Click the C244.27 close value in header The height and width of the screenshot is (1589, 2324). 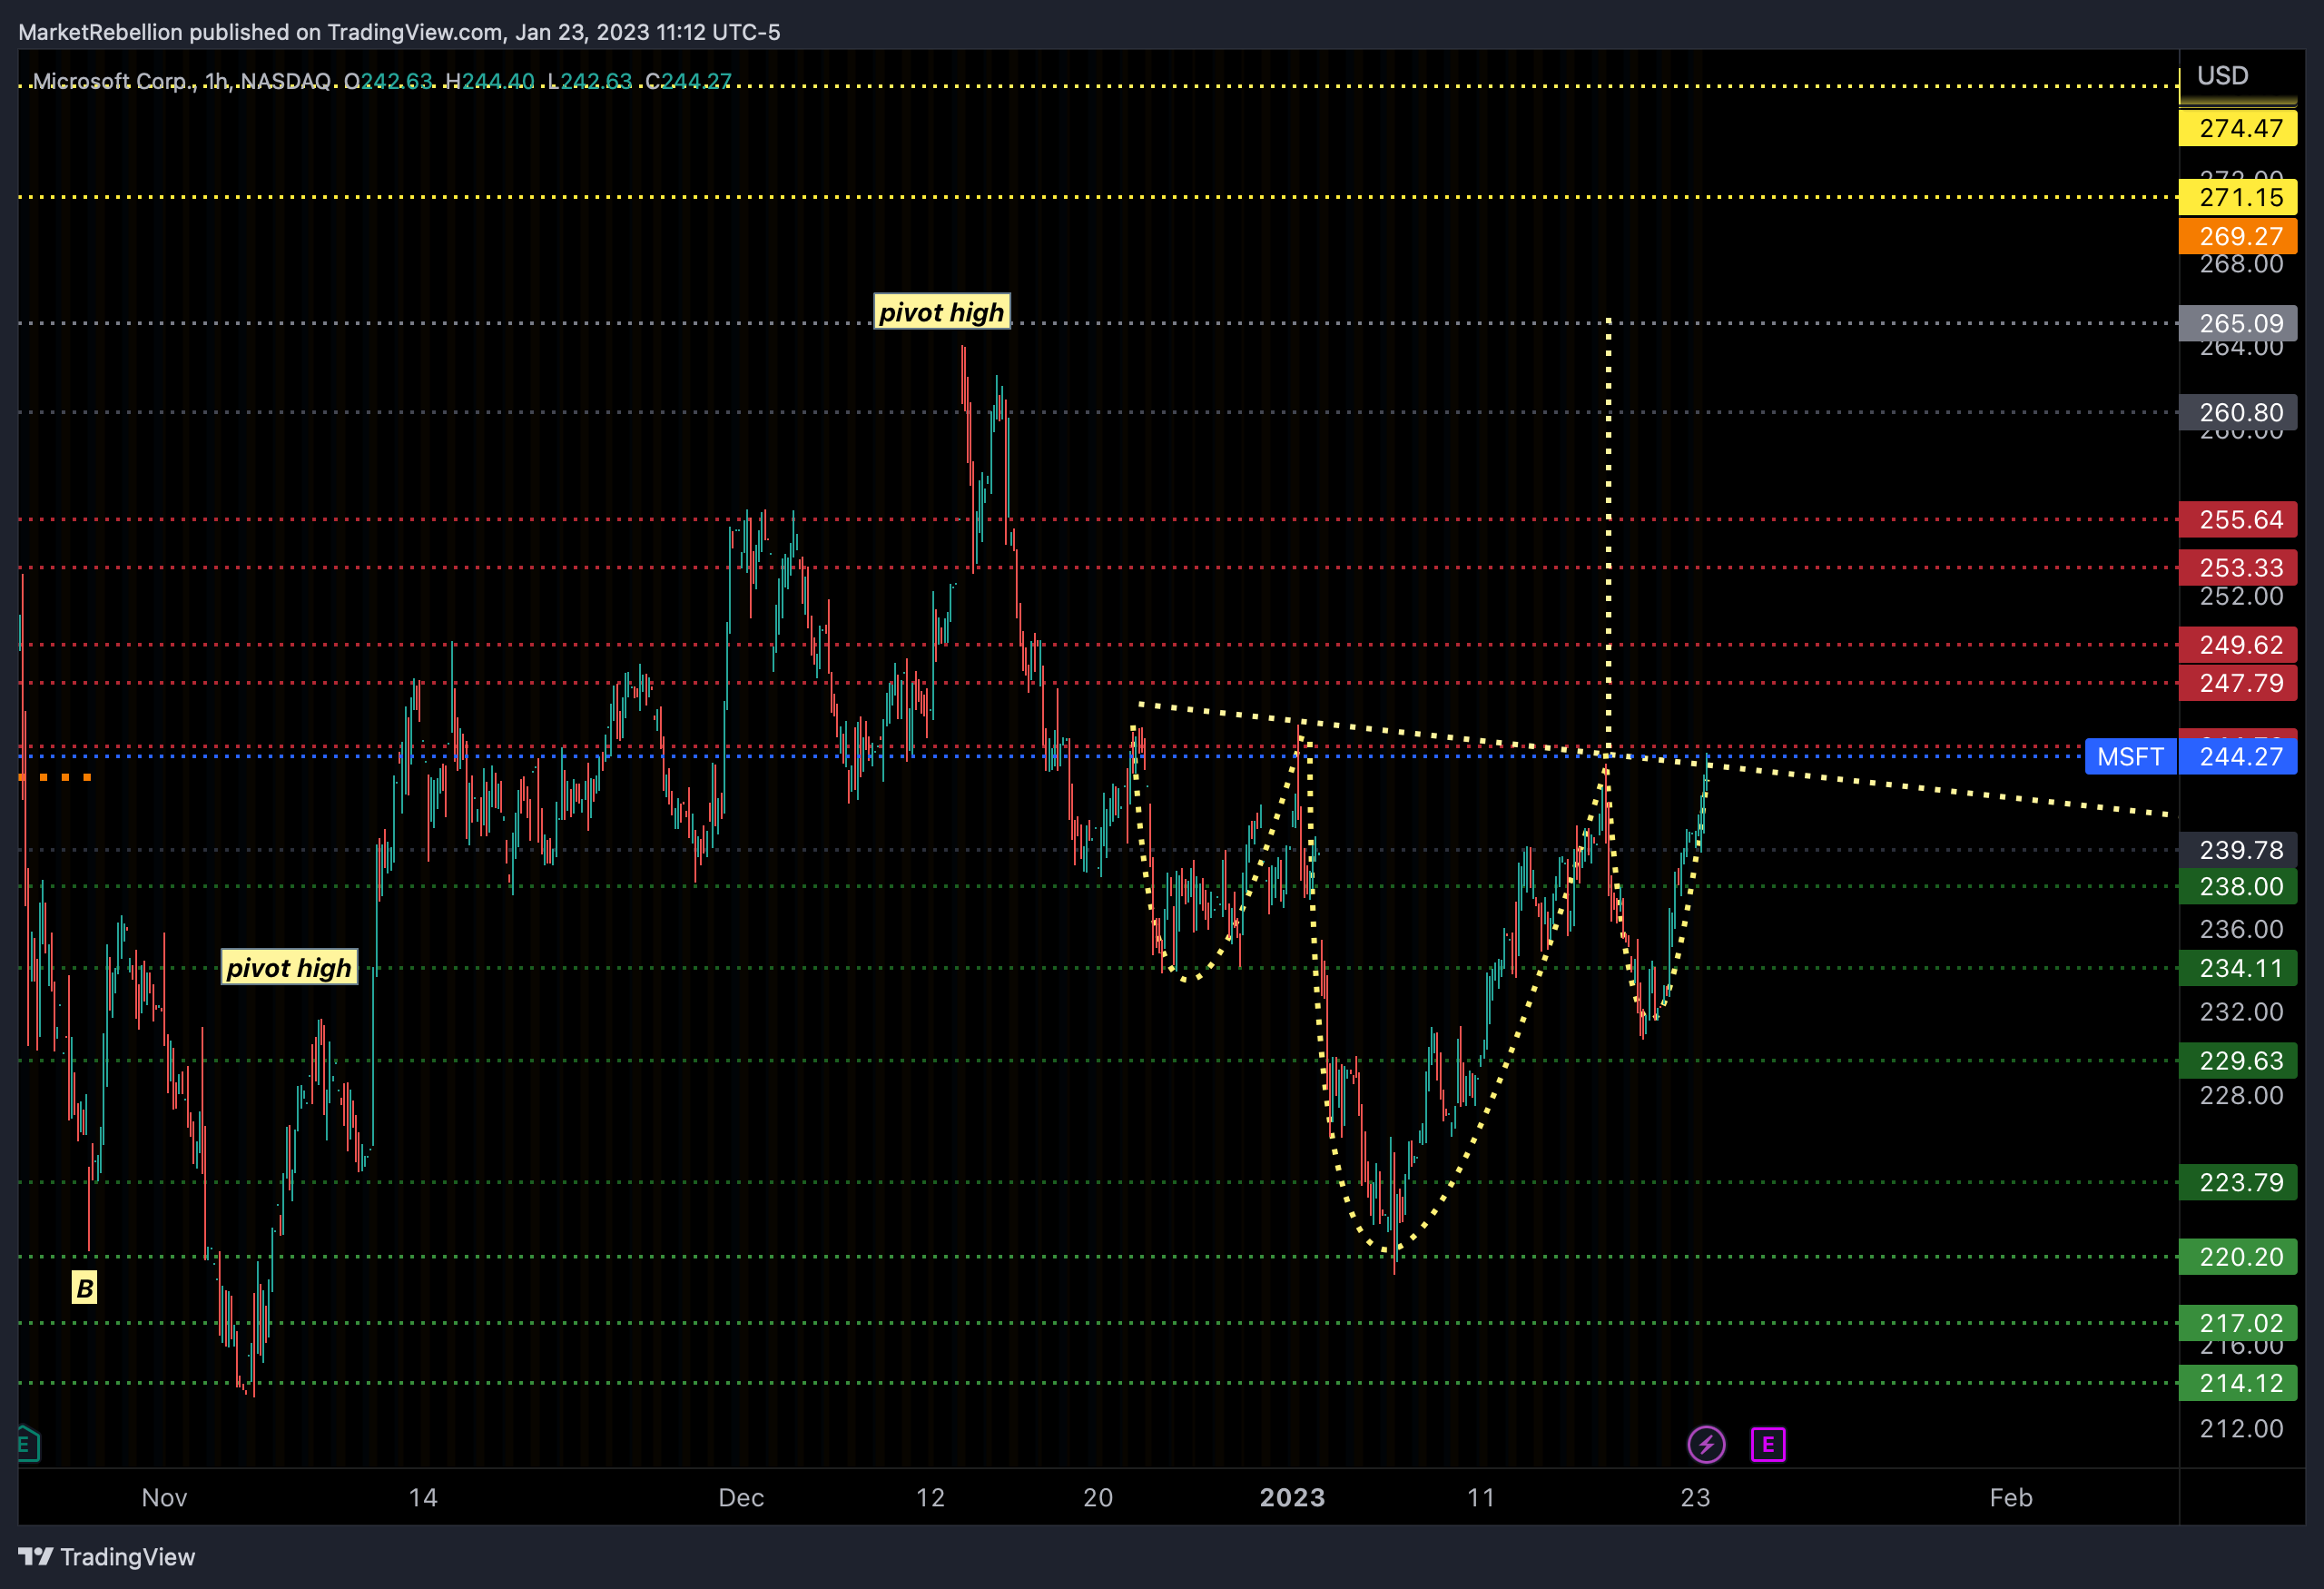coord(688,81)
